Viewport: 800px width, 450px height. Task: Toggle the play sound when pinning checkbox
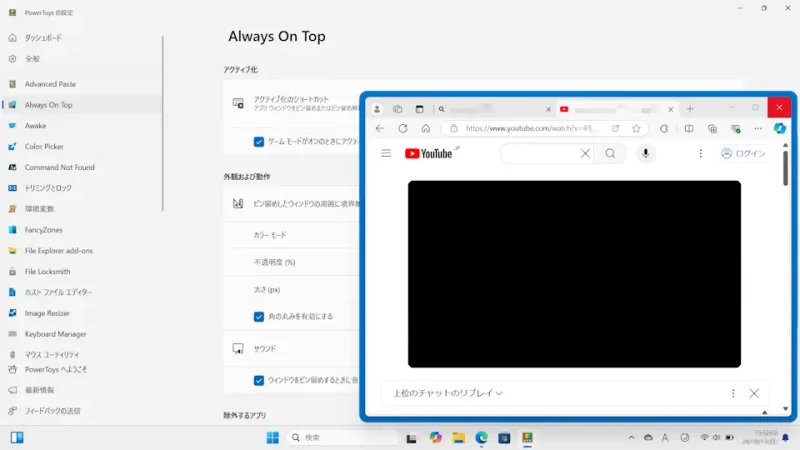[259, 380]
